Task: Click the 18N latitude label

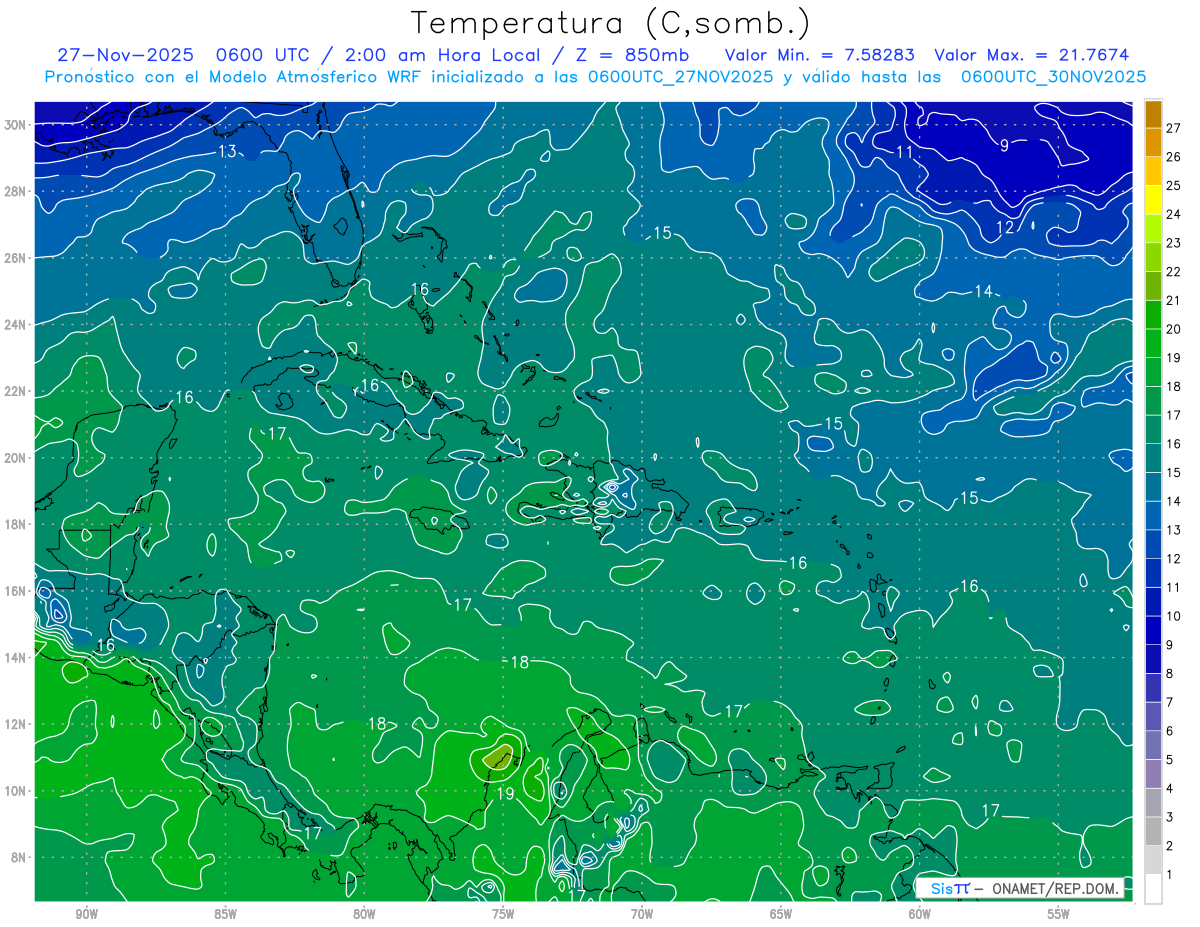Action: point(16,524)
